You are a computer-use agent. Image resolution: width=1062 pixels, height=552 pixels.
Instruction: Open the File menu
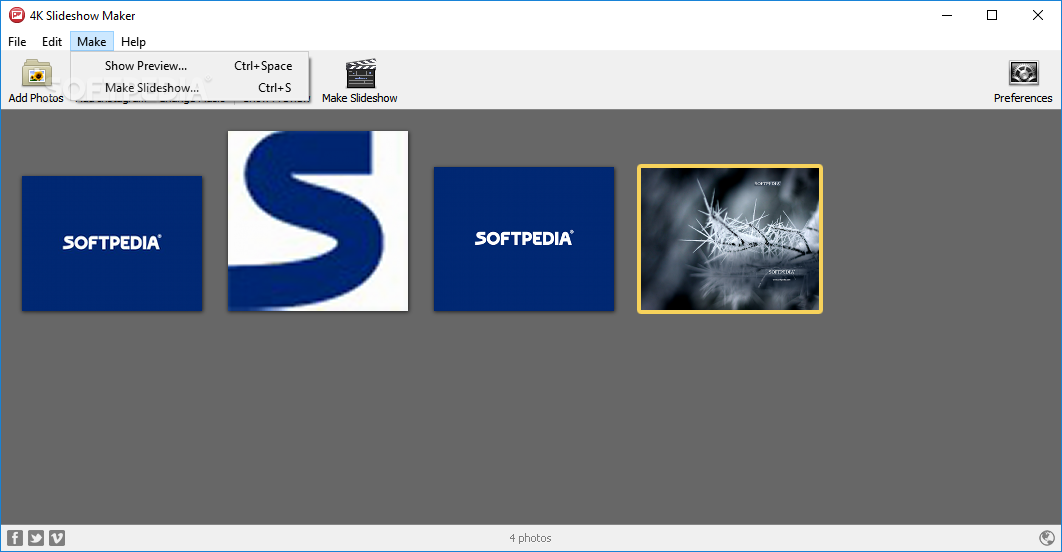coord(17,41)
